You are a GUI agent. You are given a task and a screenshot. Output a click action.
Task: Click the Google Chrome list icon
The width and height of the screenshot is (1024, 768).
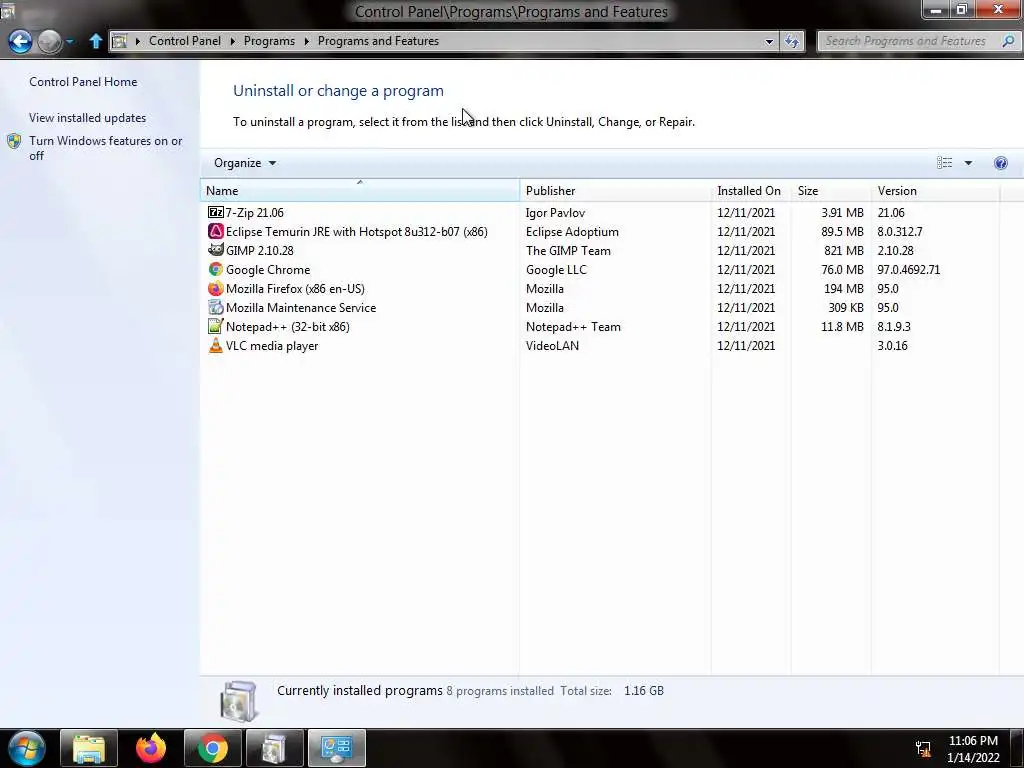[x=216, y=269]
